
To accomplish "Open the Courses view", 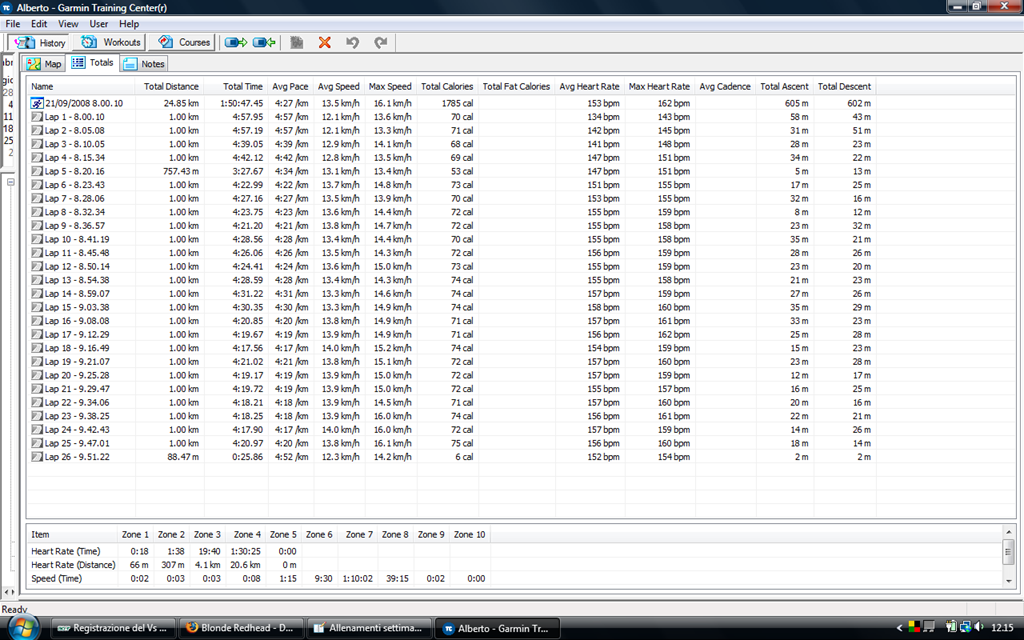I will pos(184,42).
